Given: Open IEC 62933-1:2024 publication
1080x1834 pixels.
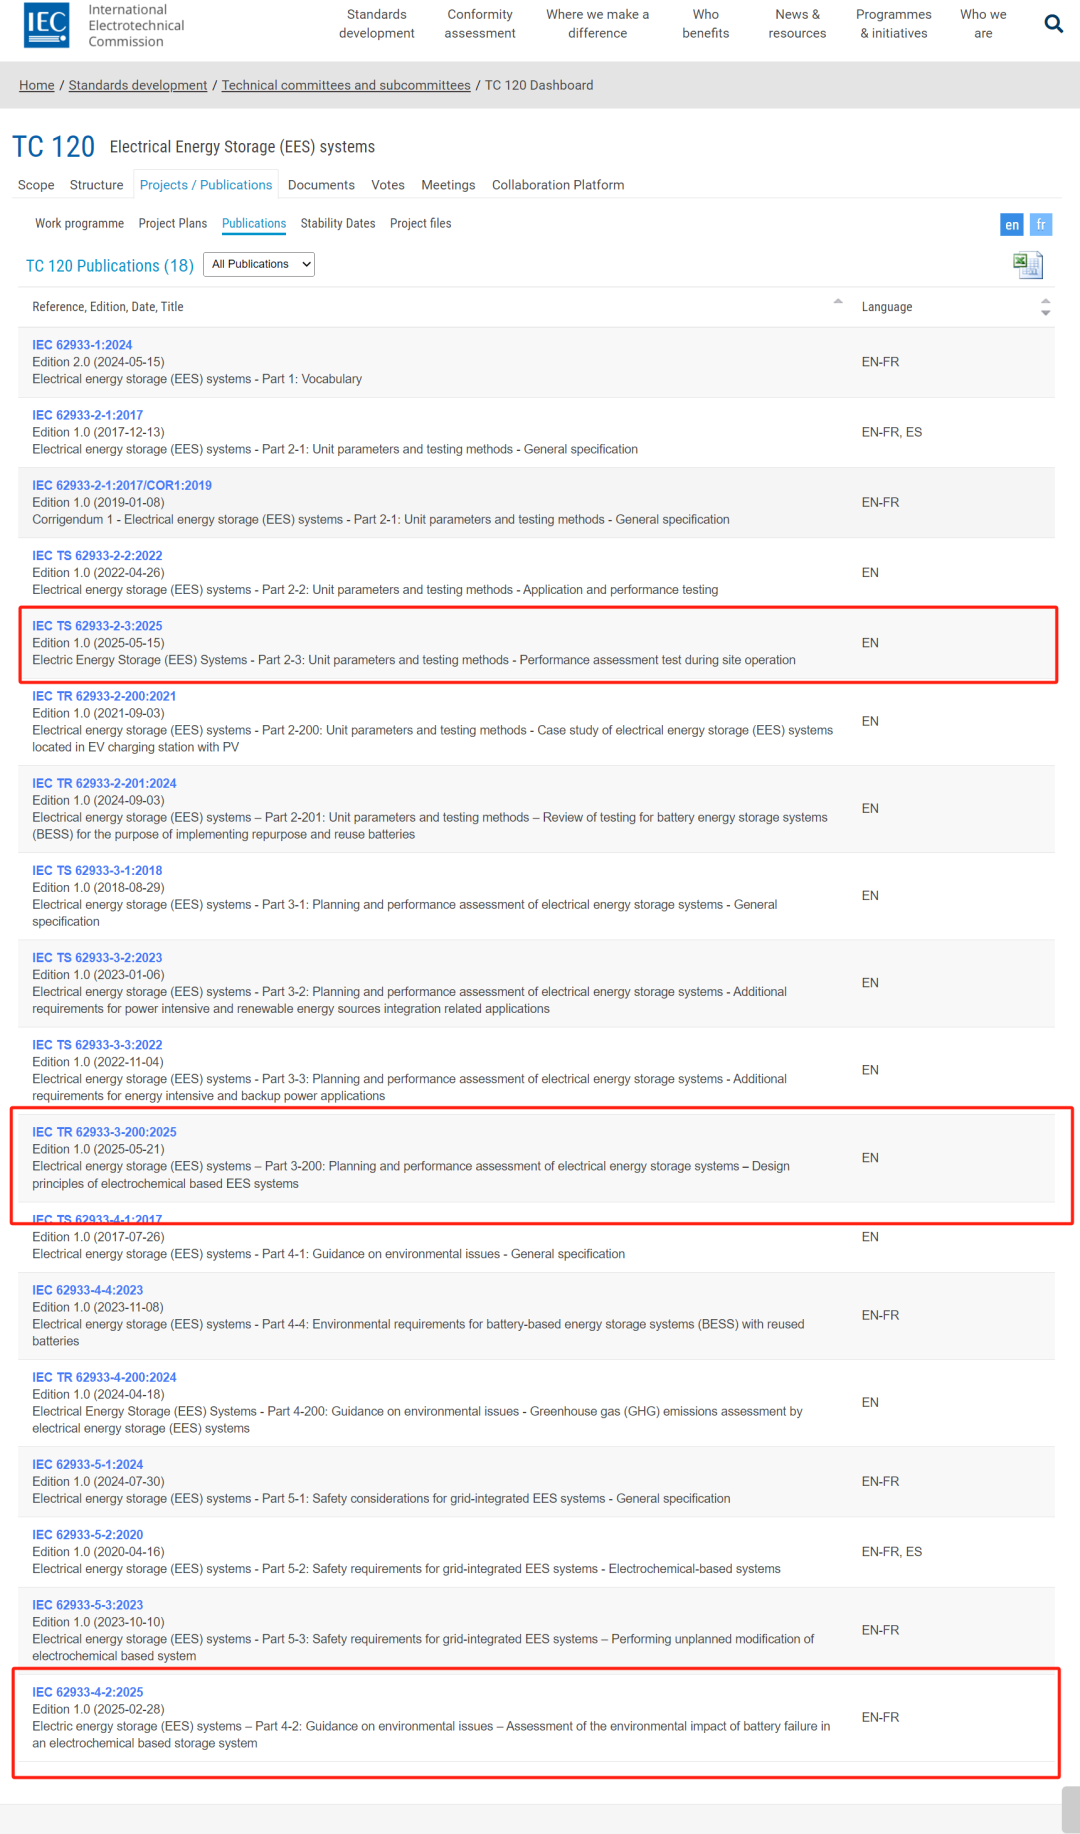Looking at the screenshot, I should click(82, 345).
